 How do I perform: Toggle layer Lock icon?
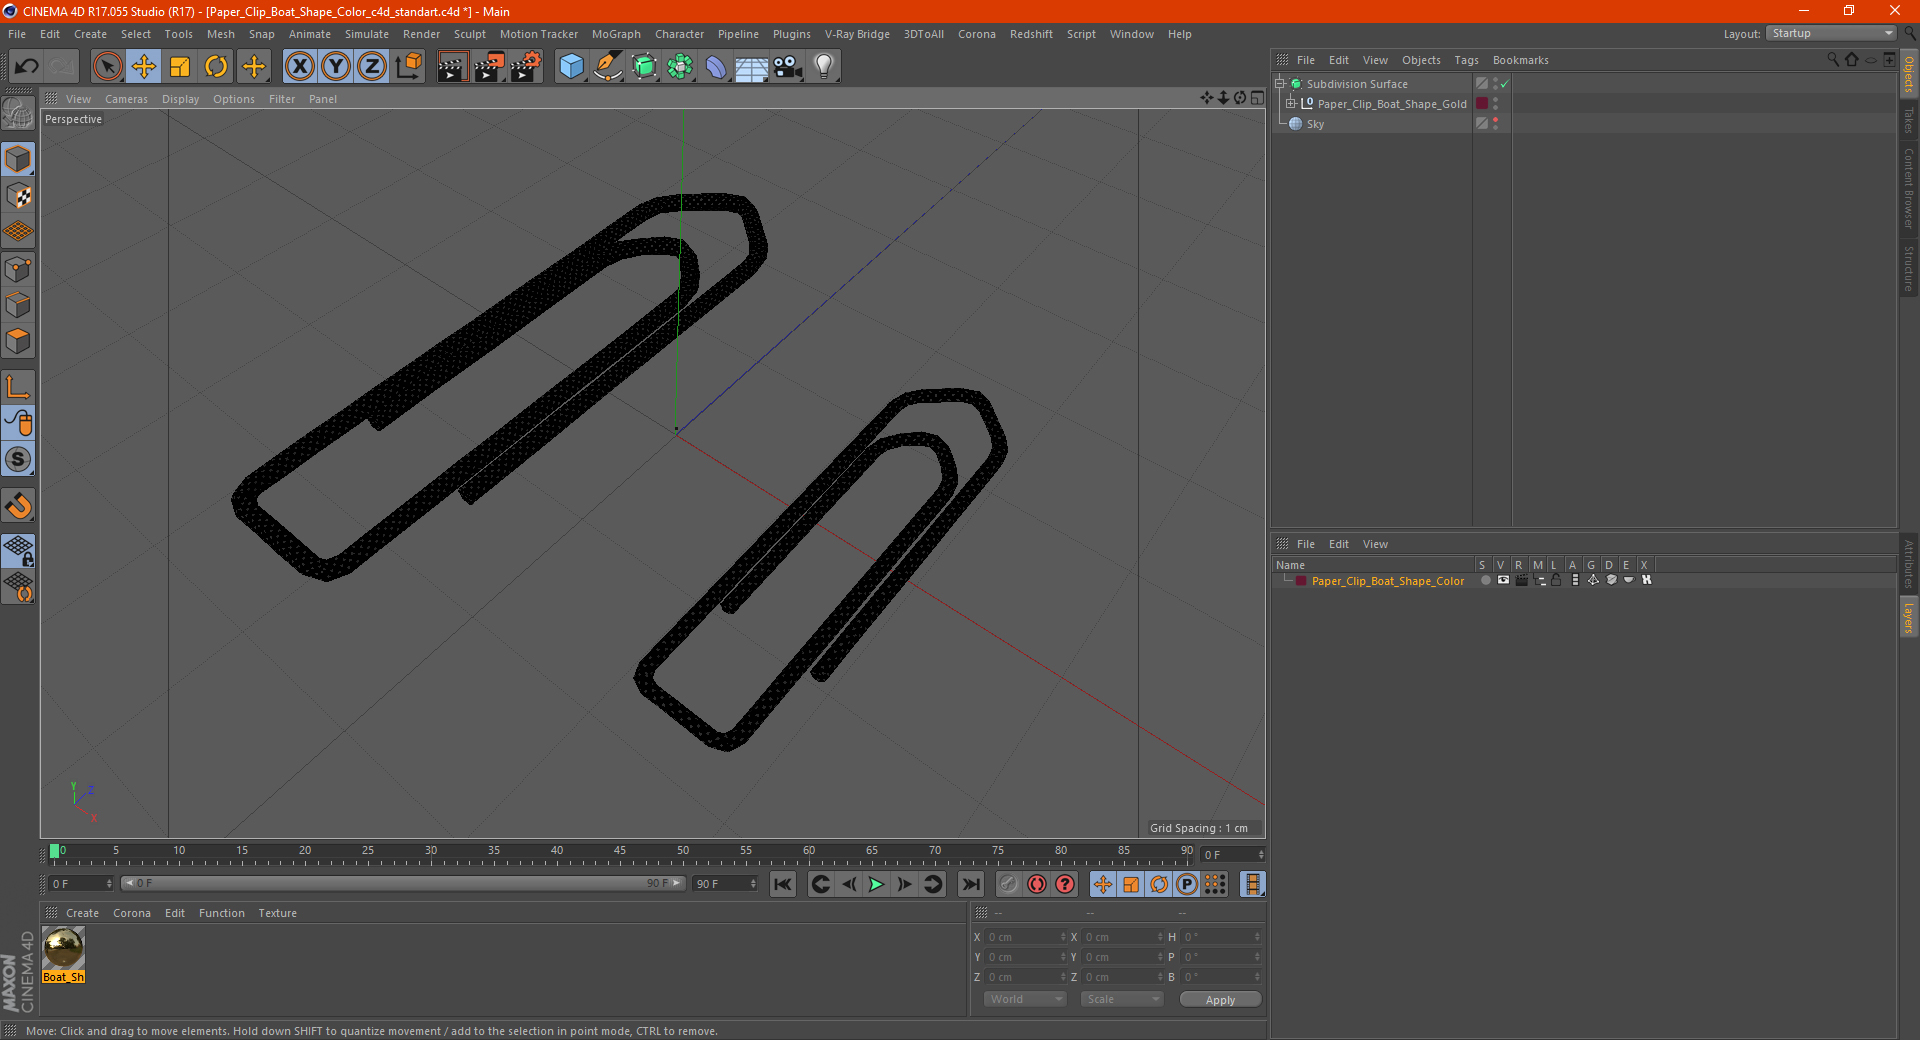coord(1556,580)
